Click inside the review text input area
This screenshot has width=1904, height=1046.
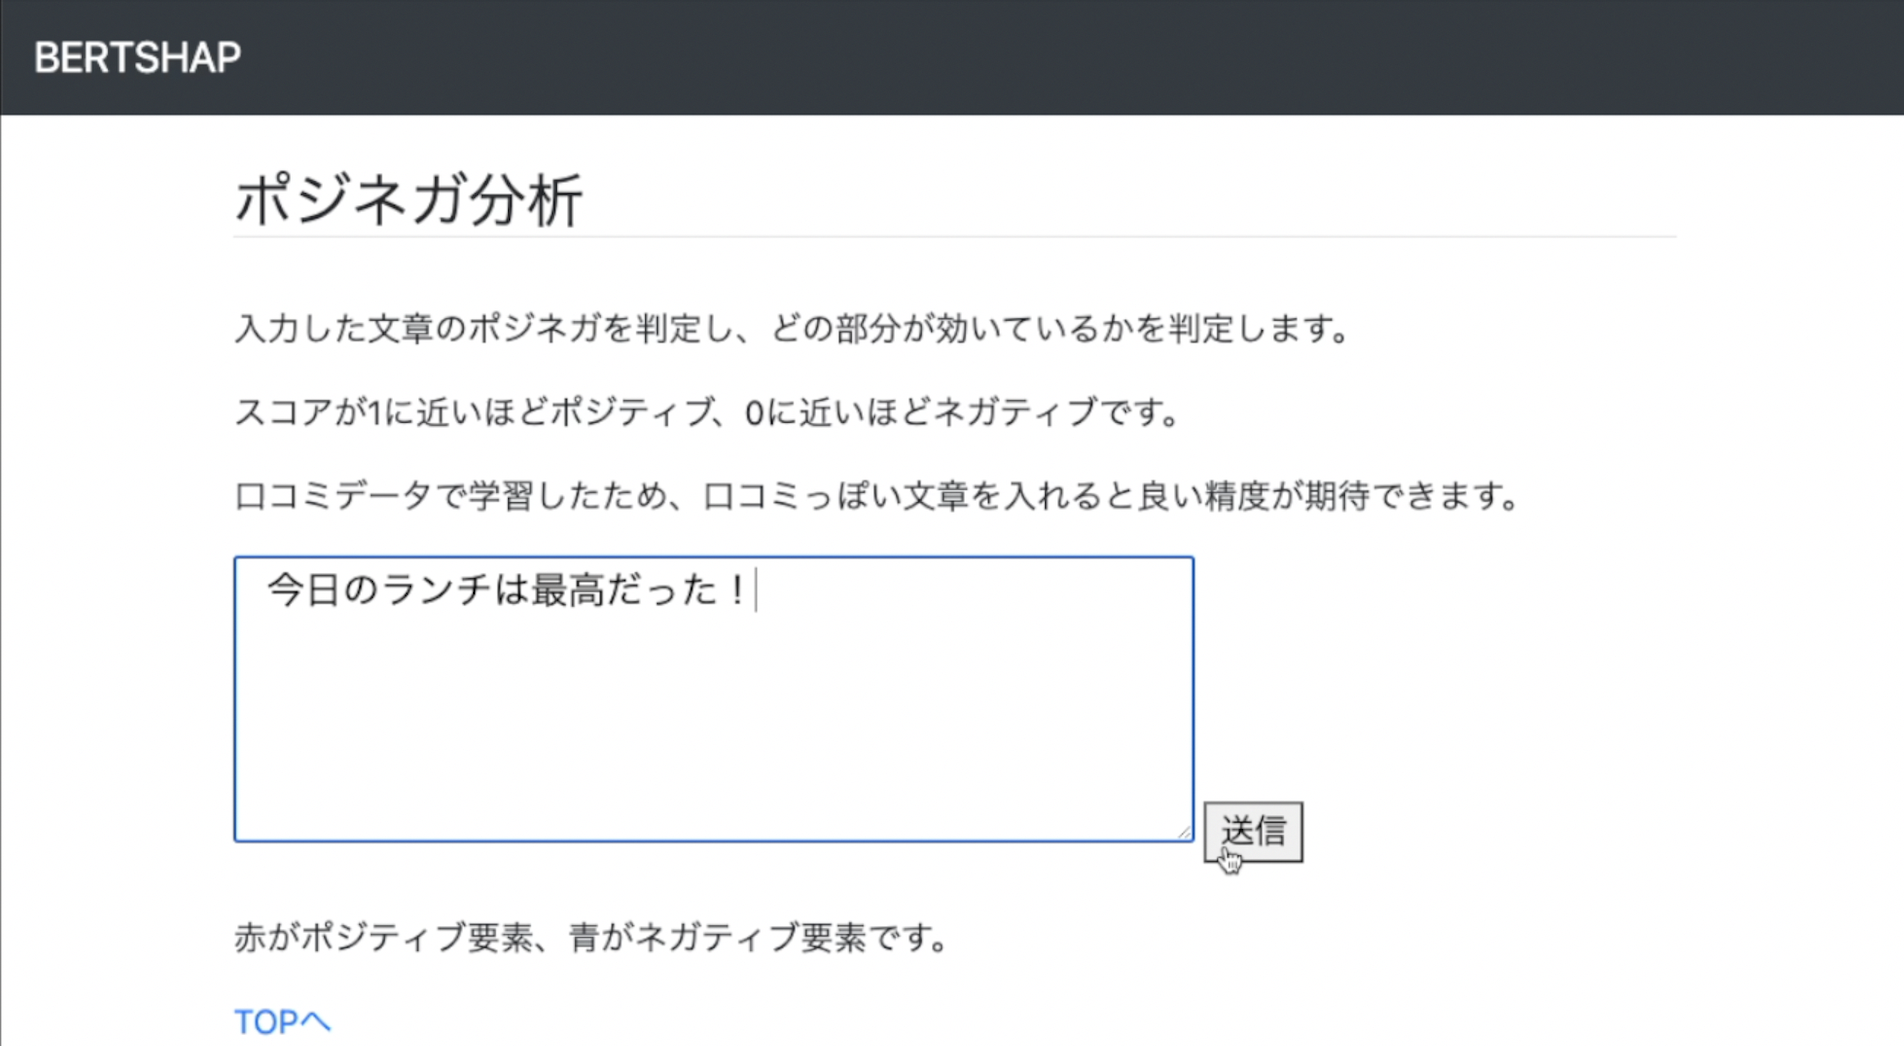pyautogui.click(x=700, y=700)
